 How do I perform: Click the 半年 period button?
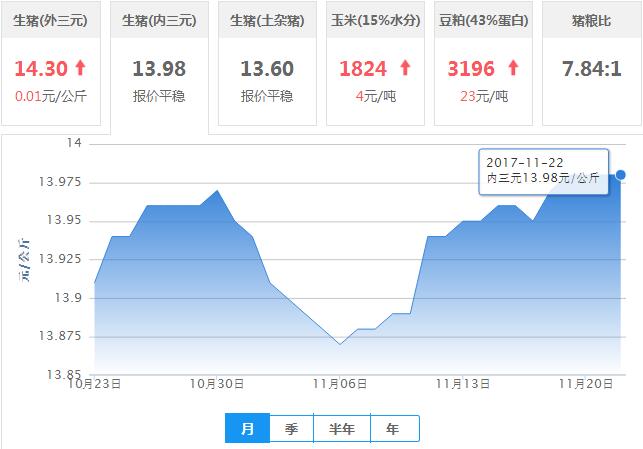pos(342,428)
